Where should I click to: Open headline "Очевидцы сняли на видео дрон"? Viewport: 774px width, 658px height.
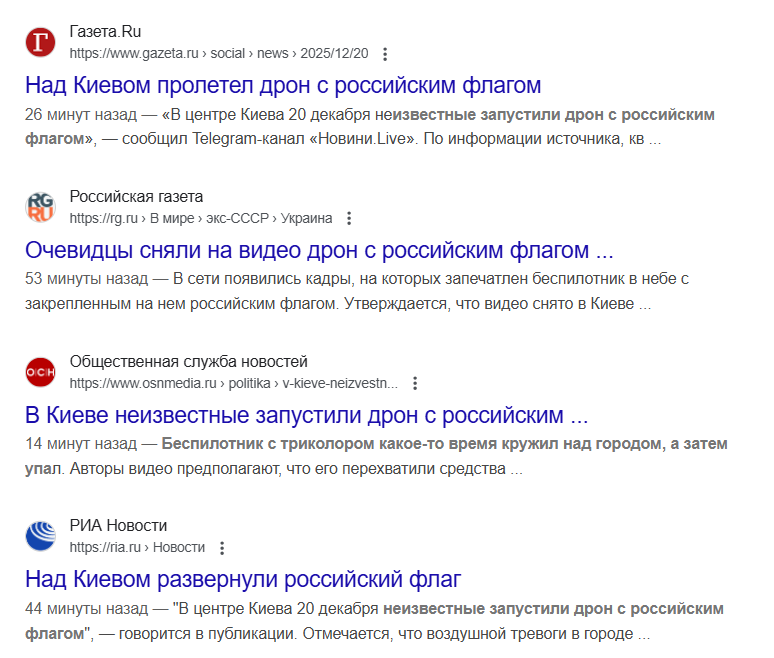(x=319, y=250)
